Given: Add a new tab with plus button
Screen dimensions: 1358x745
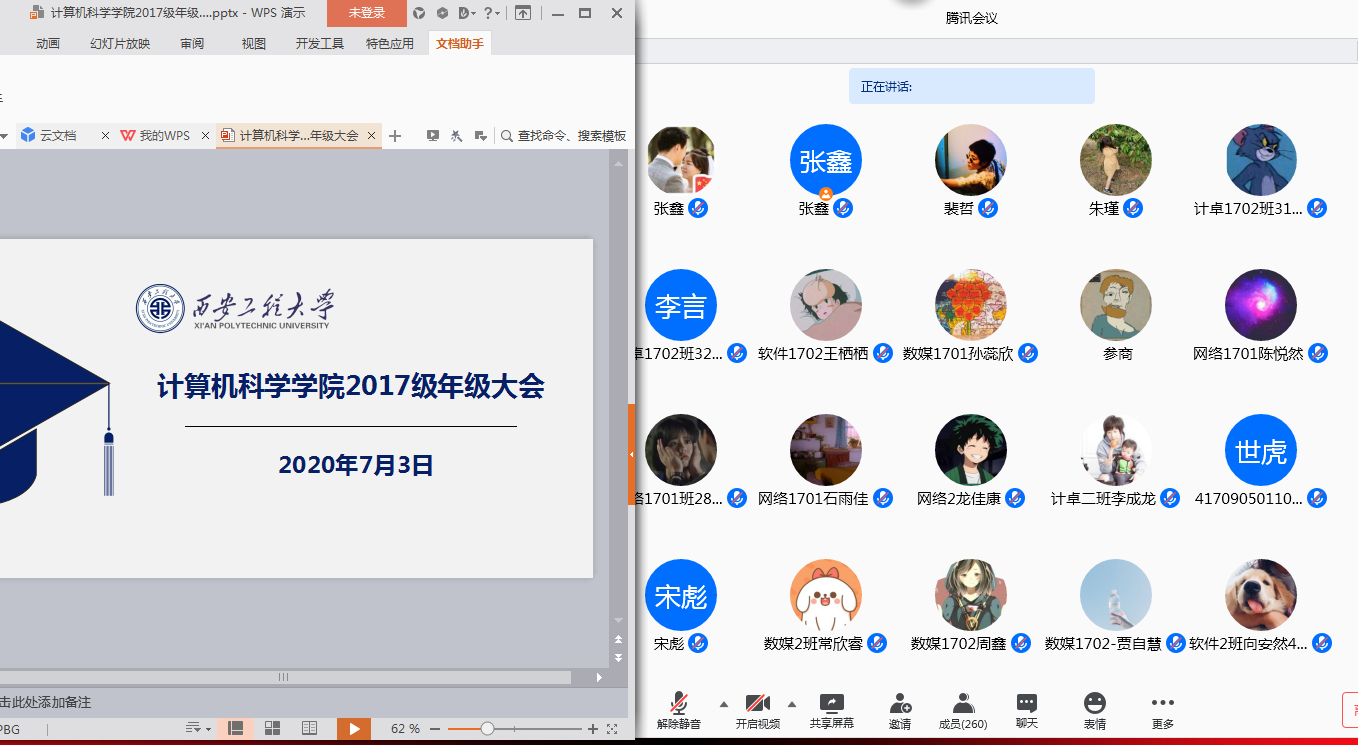Looking at the screenshot, I should [395, 136].
